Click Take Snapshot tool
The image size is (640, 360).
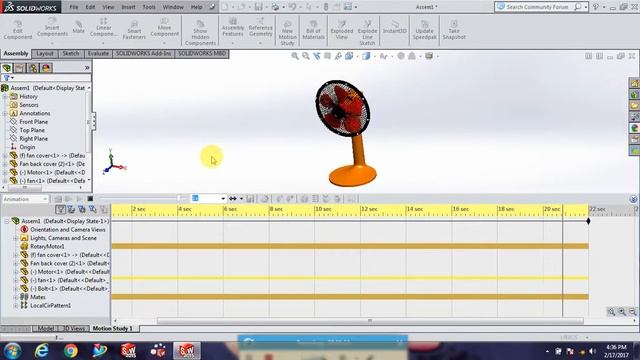tap(454, 30)
